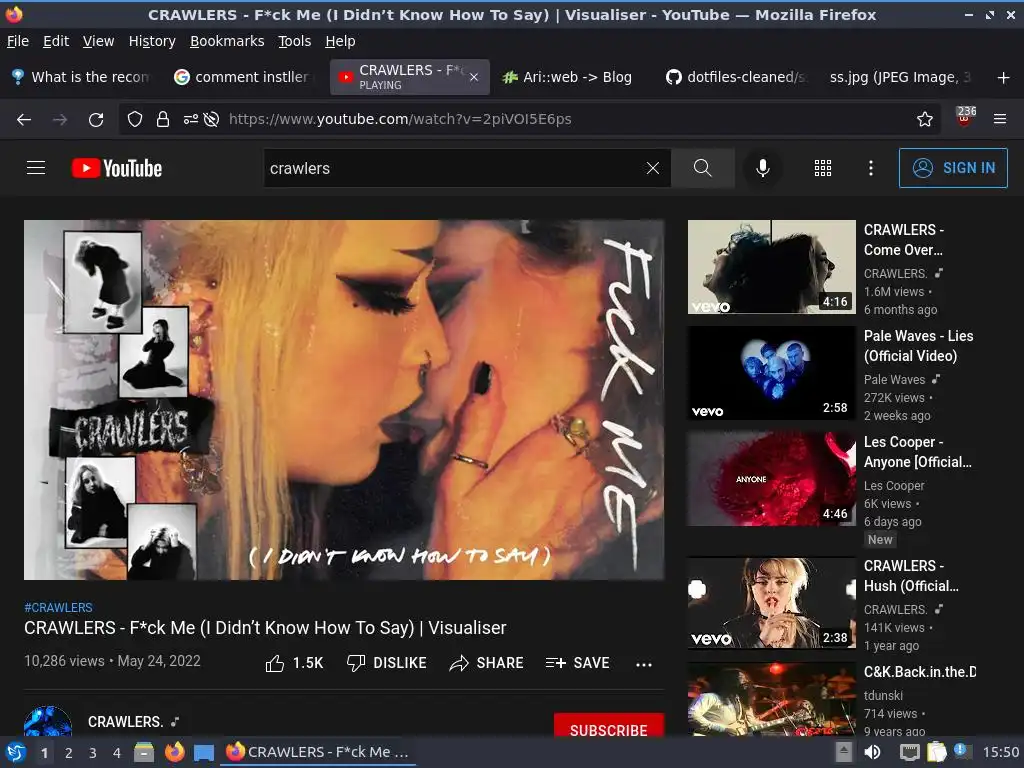Show hidden tray icons with the arrow
The height and width of the screenshot is (768, 1024).
coord(844,752)
